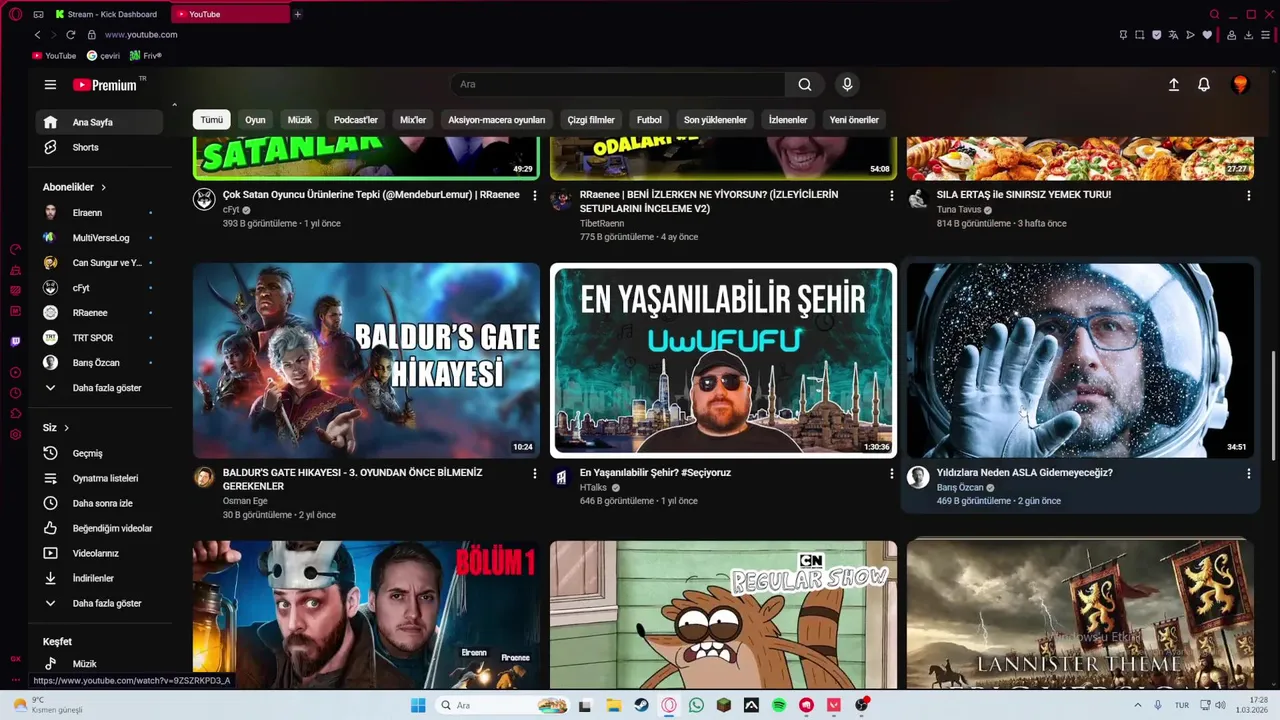The width and height of the screenshot is (1280, 720).
Task: Expand Daha fazla göster under subscriptions
Action: [x=99, y=388]
